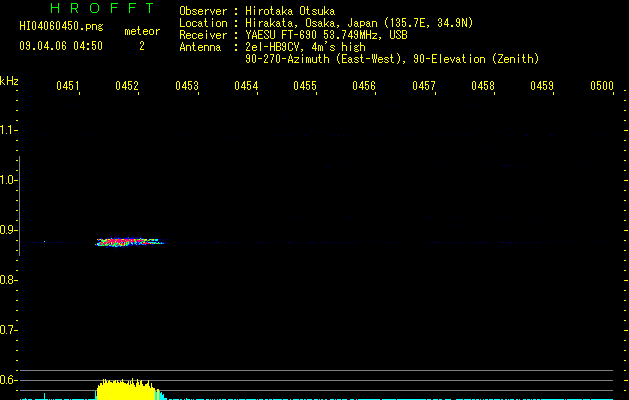Click the 0456 time marker
Viewport: 629px width, 400px height.
coord(364,86)
